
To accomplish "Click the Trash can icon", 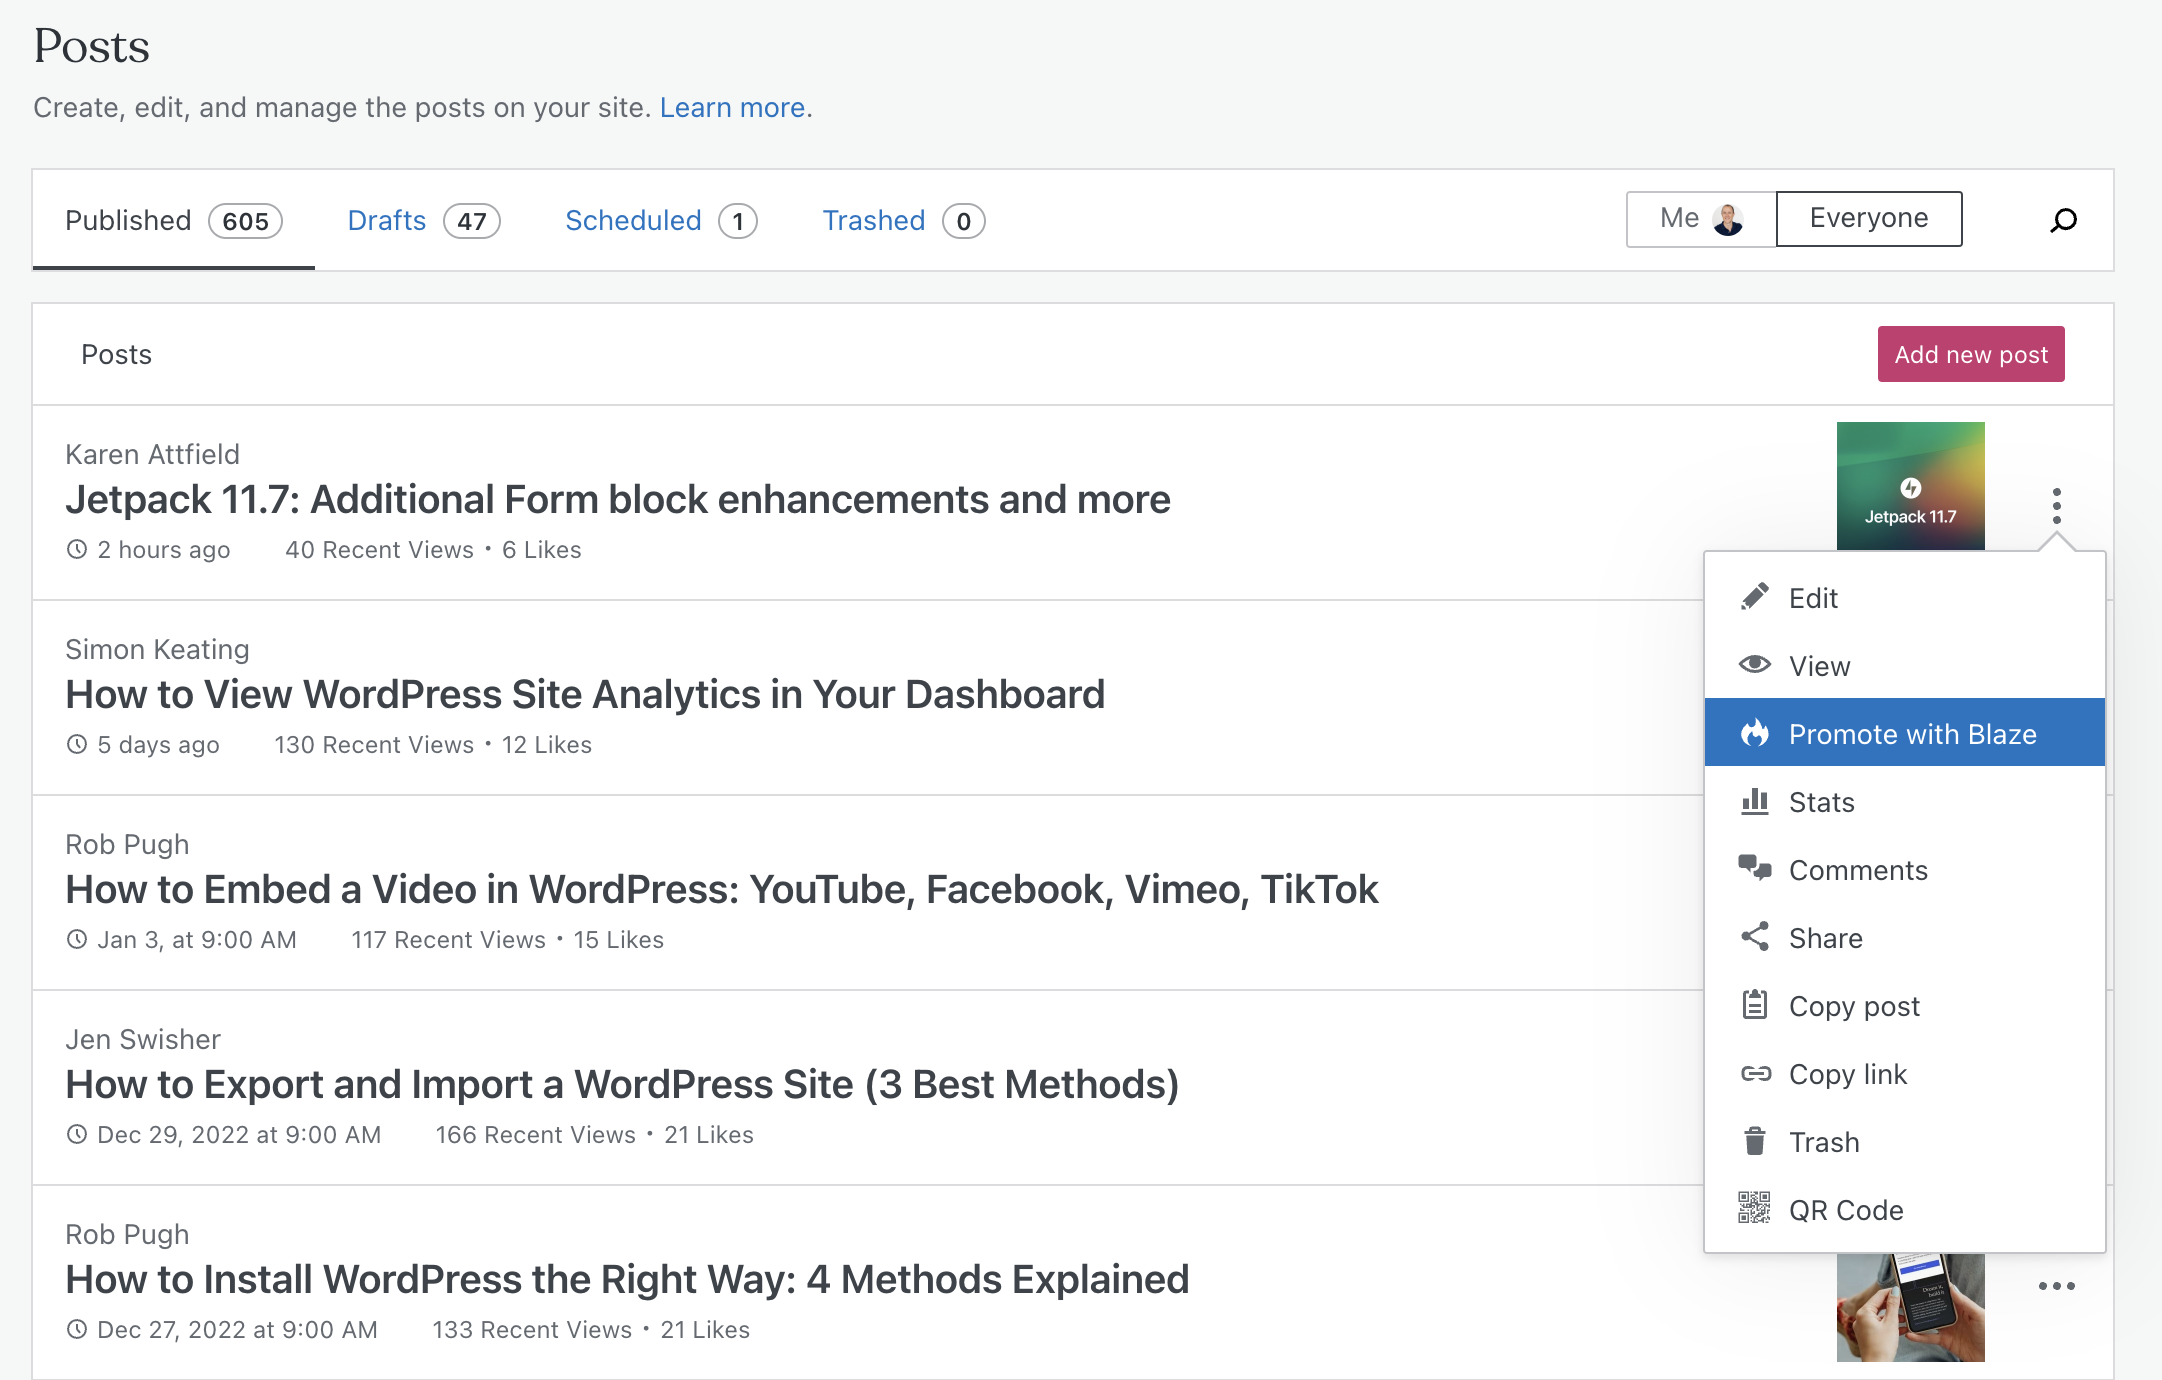I will pos(1755,1141).
